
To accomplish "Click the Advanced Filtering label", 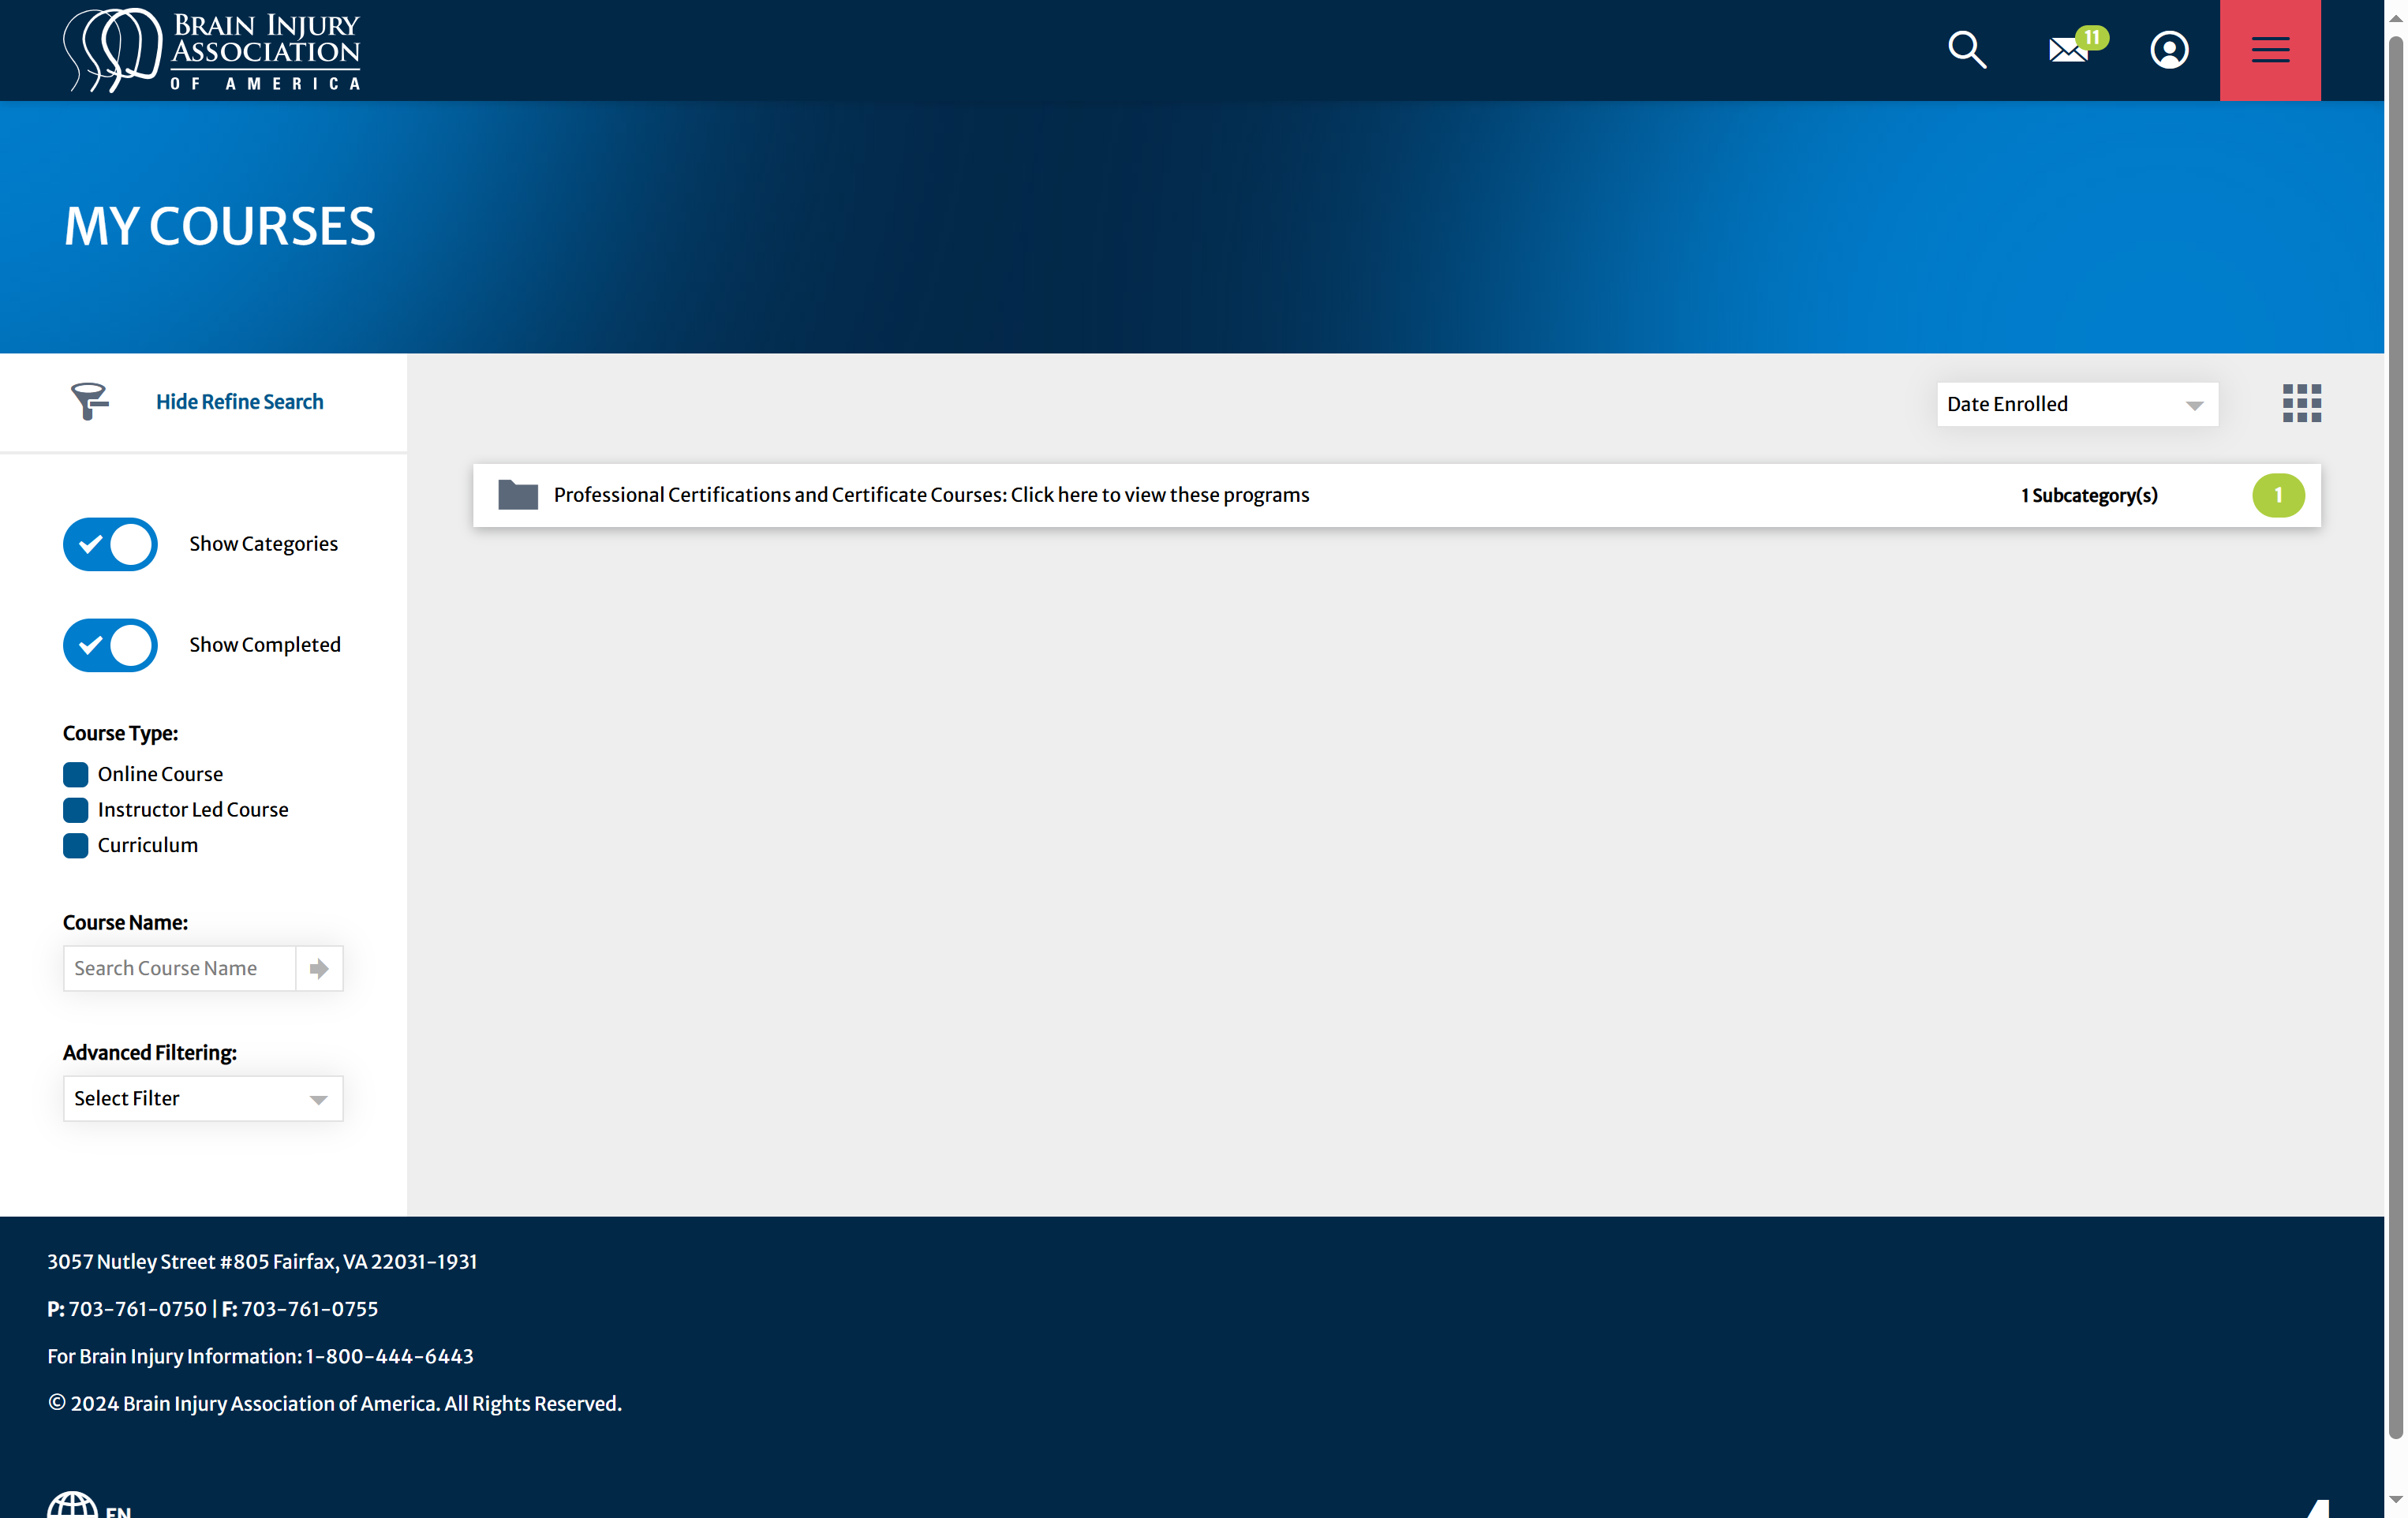I will [150, 1053].
